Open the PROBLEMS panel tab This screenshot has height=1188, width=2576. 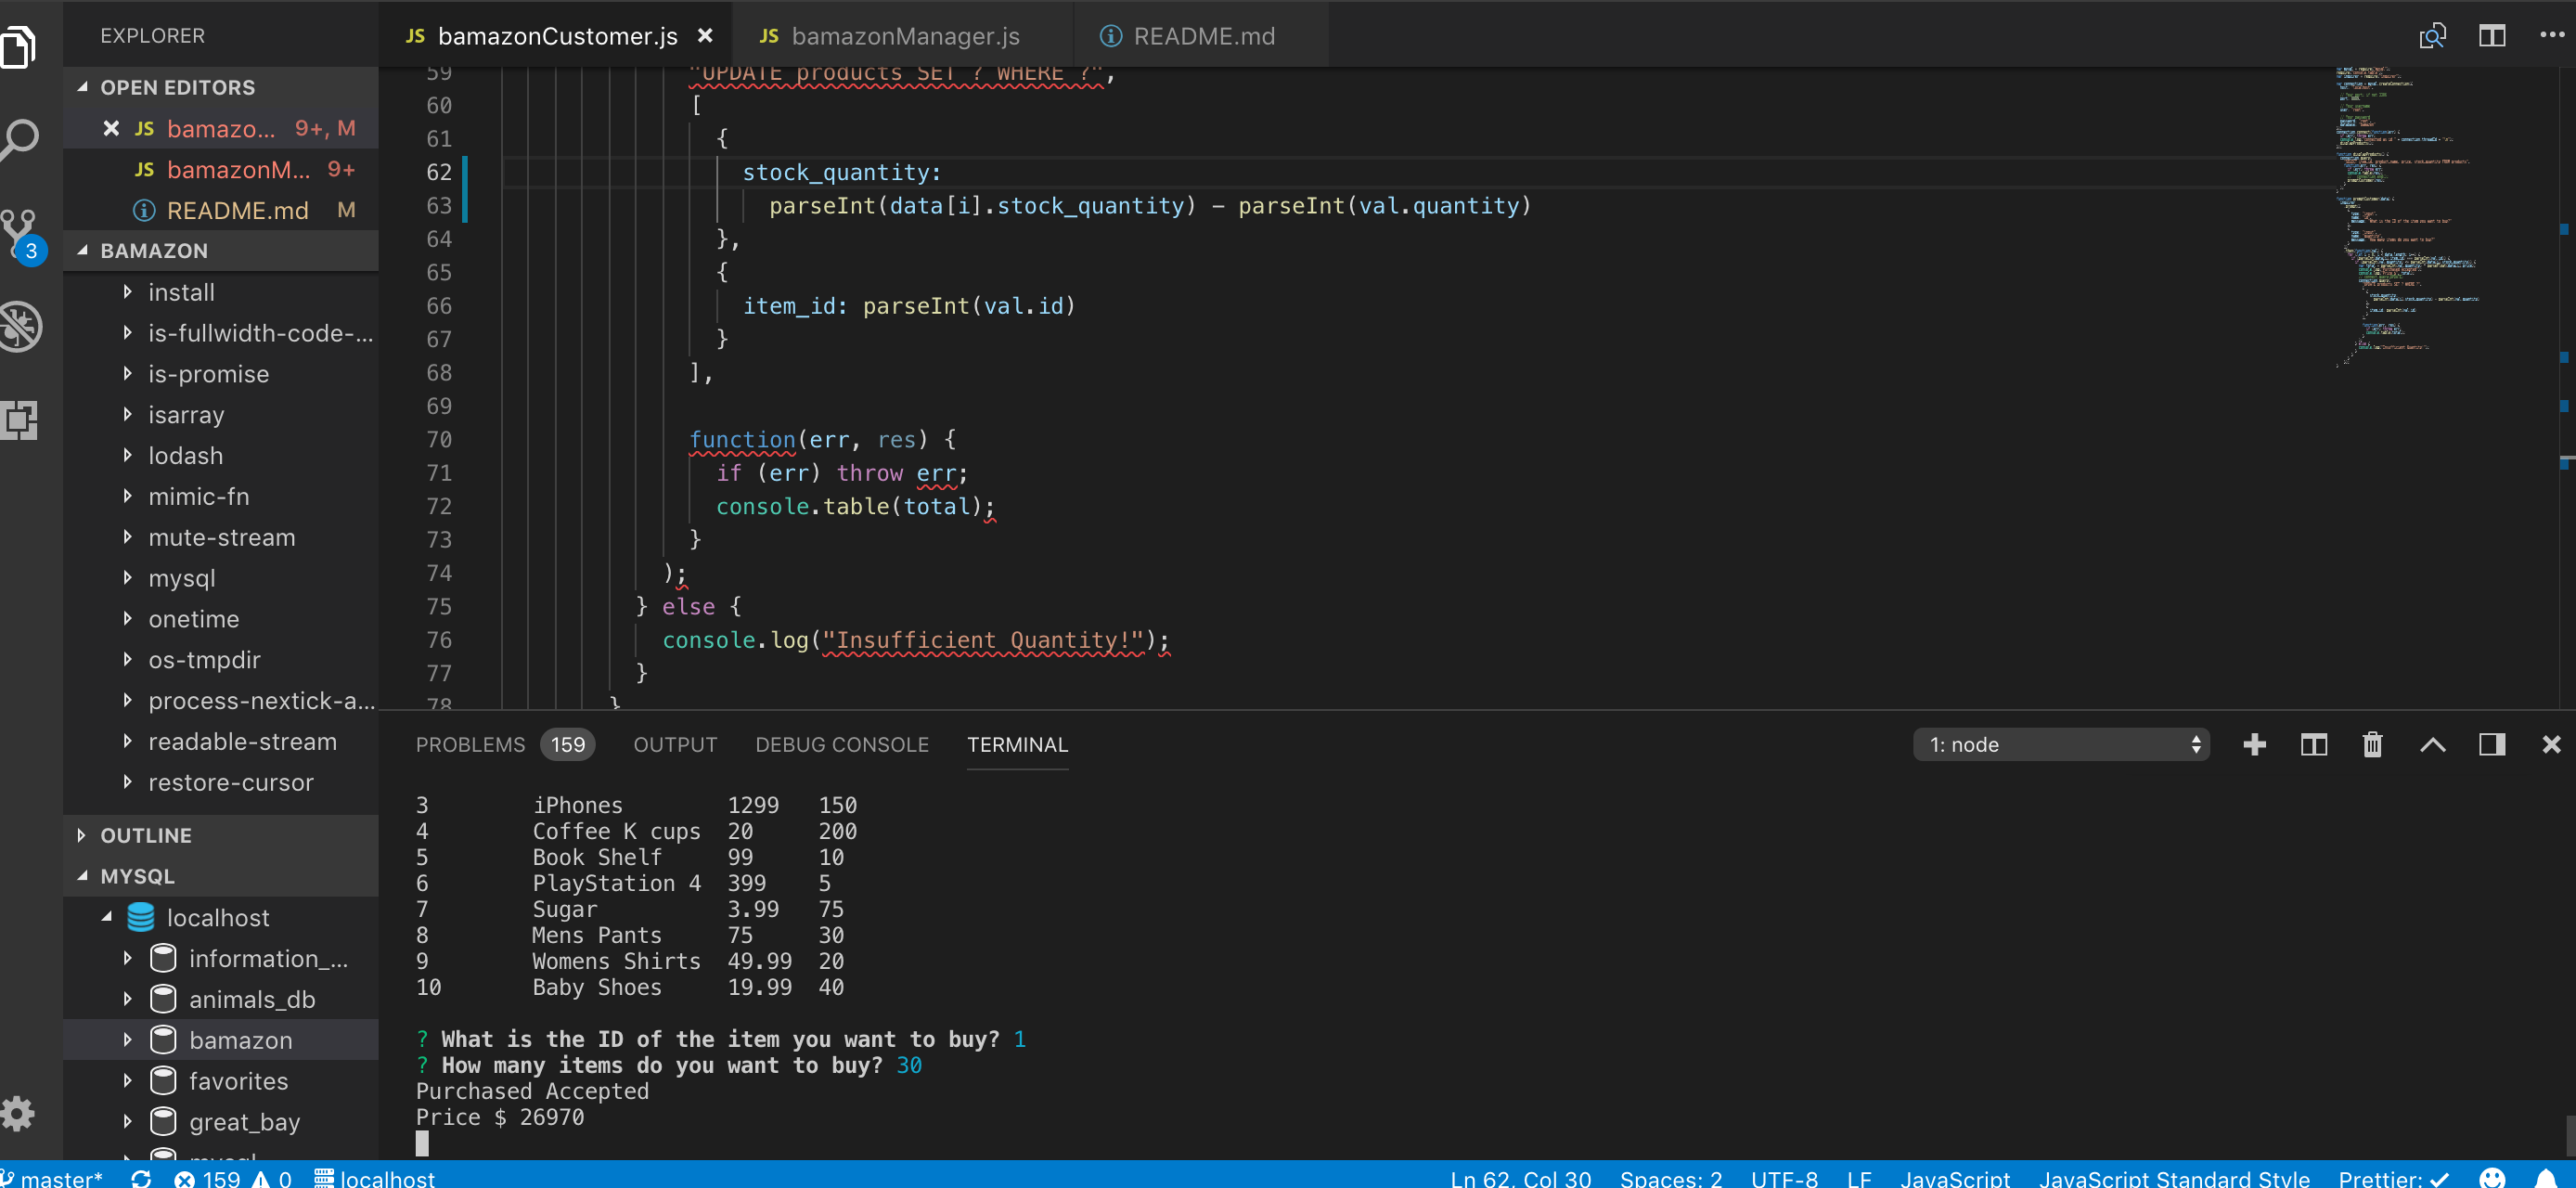click(x=470, y=744)
